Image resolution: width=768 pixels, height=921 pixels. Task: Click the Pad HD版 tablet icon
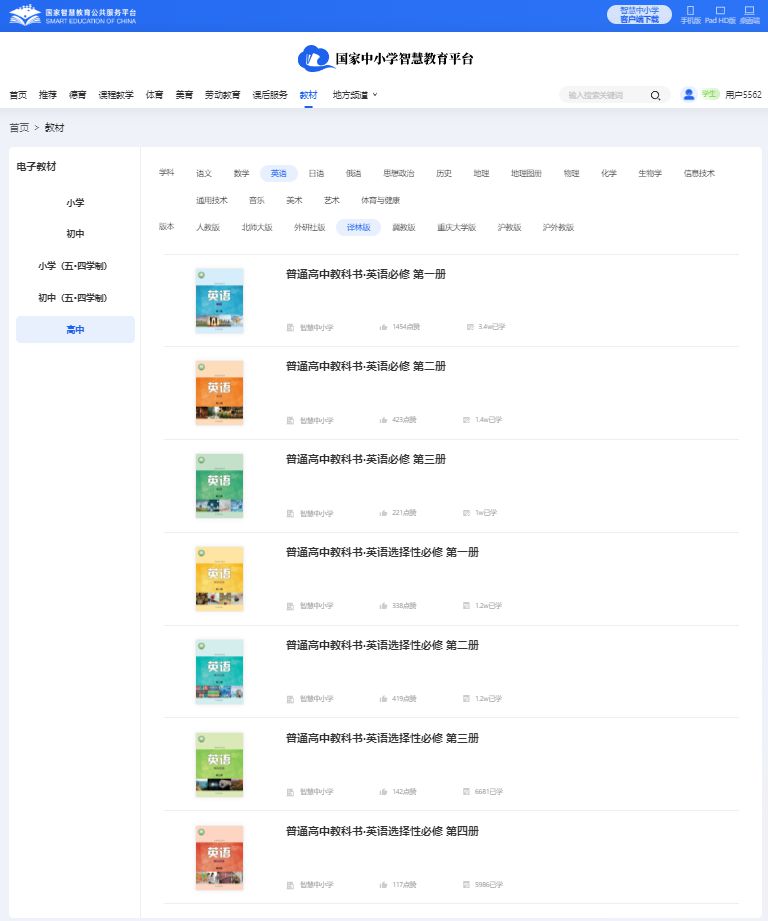click(x=720, y=11)
